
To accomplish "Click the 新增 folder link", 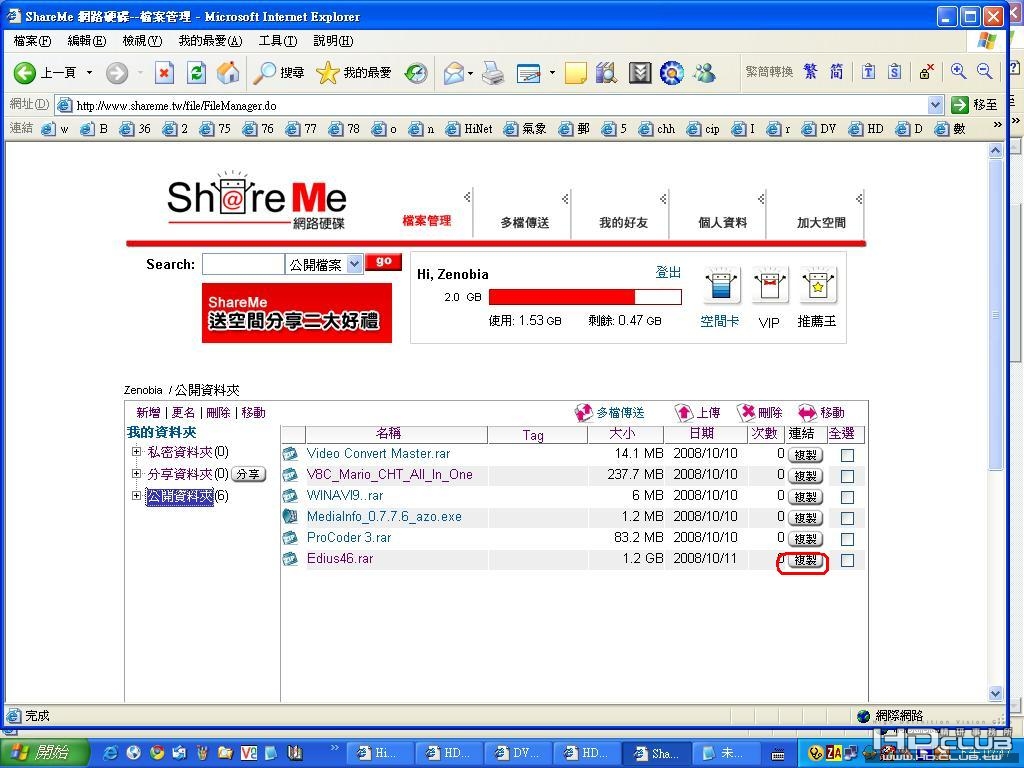I will [x=148, y=413].
